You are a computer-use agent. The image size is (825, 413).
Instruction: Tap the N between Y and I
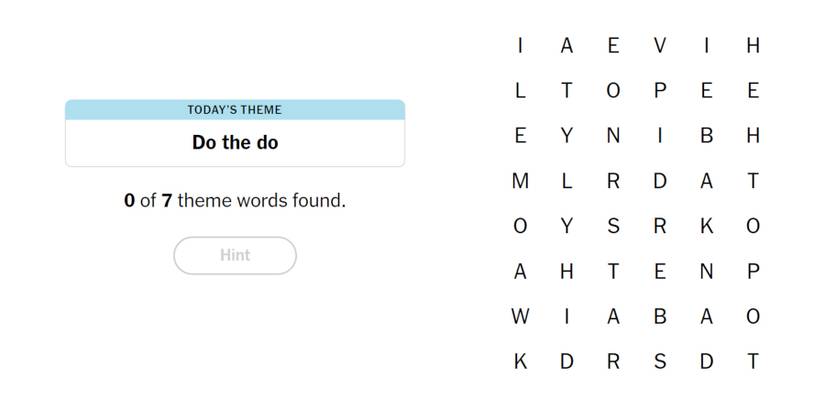click(613, 136)
